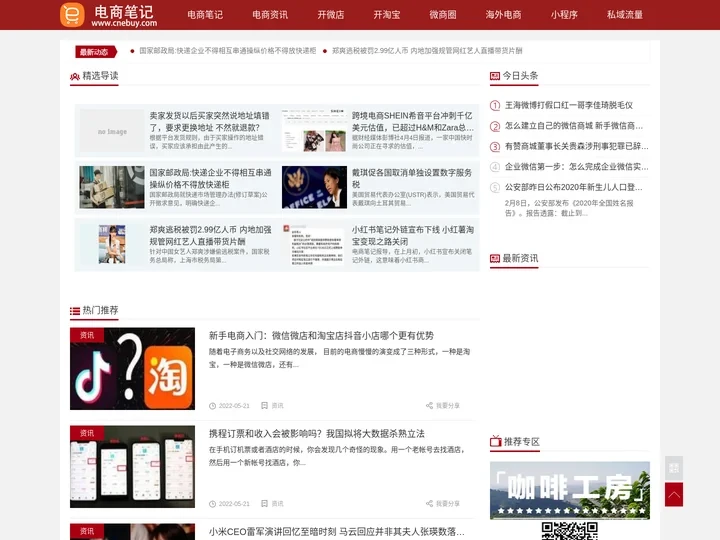The image size is (720, 540).
Task: Open the 电商资讯 navigation menu item
Action: tap(270, 15)
